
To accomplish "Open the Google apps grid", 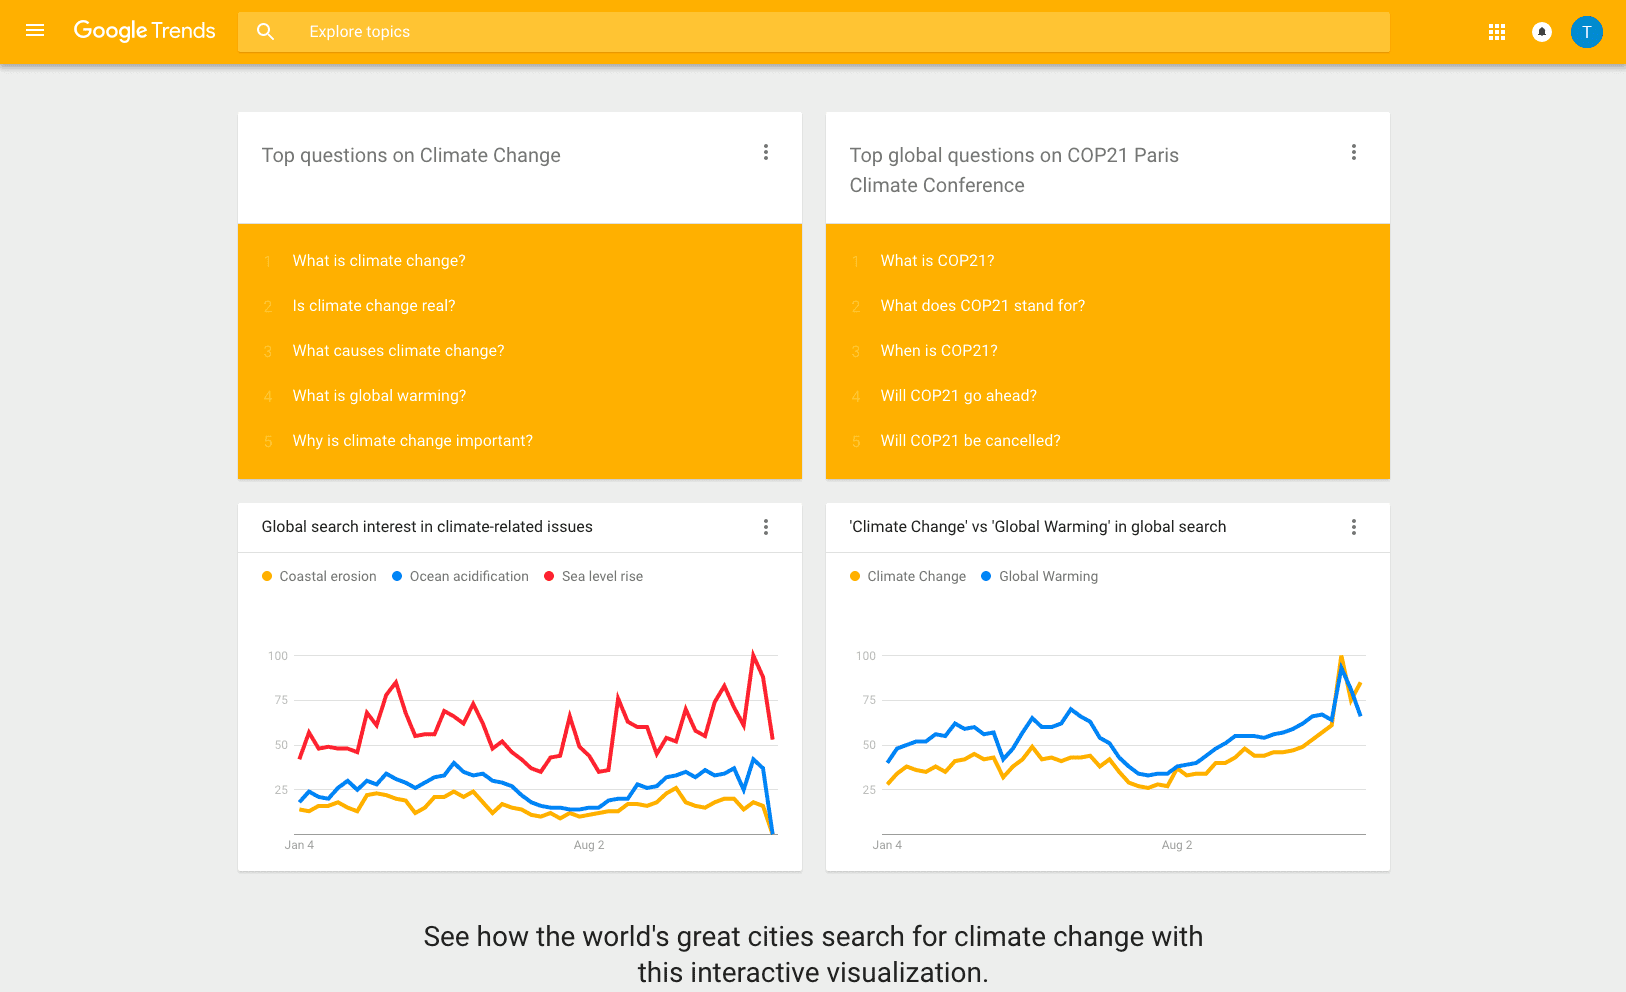I will (1496, 32).
